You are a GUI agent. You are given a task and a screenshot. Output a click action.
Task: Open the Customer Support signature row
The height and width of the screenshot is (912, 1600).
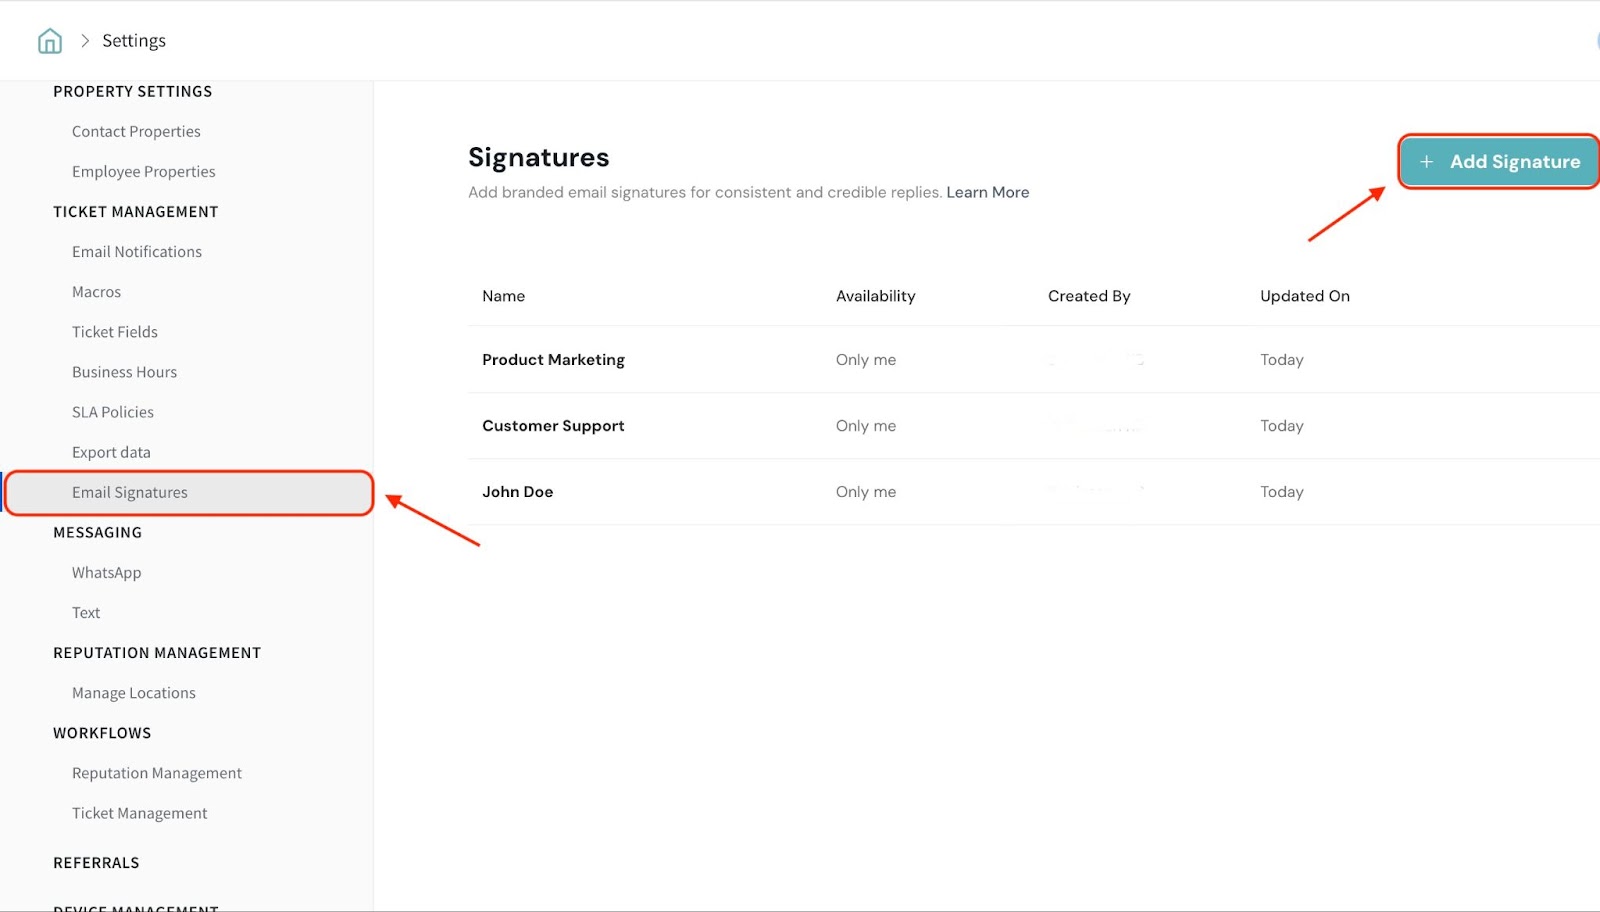(x=553, y=426)
